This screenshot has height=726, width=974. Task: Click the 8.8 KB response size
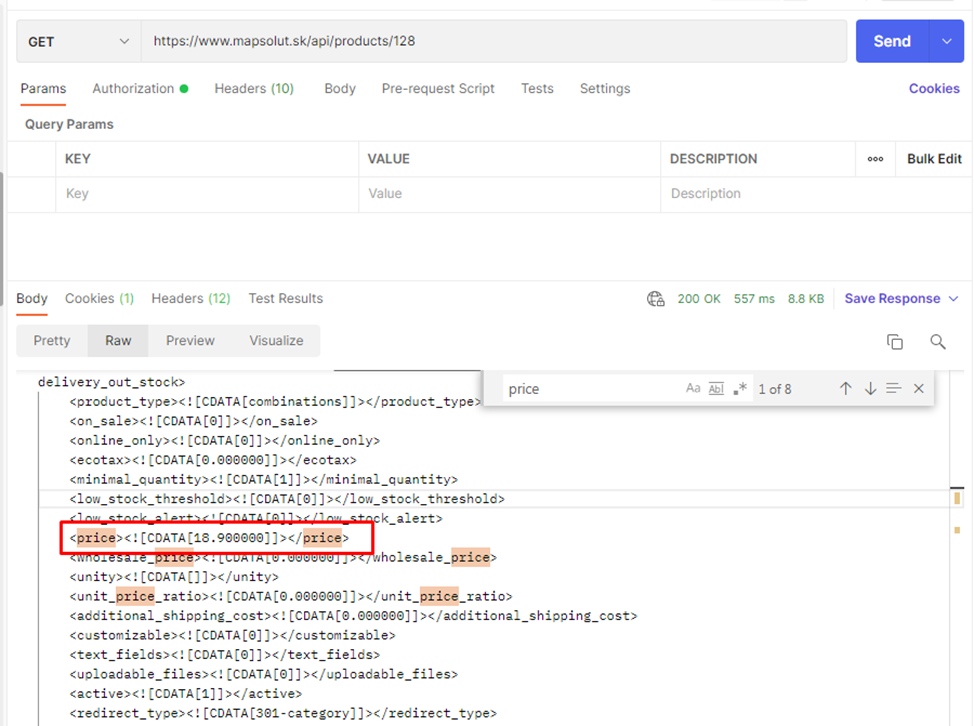[x=806, y=299]
